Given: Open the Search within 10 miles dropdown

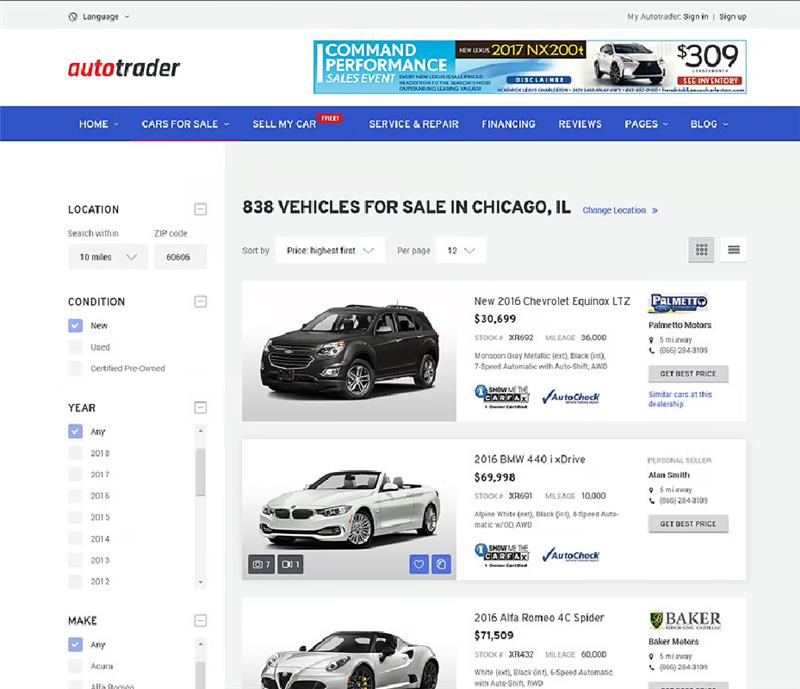Looking at the screenshot, I should (x=108, y=257).
